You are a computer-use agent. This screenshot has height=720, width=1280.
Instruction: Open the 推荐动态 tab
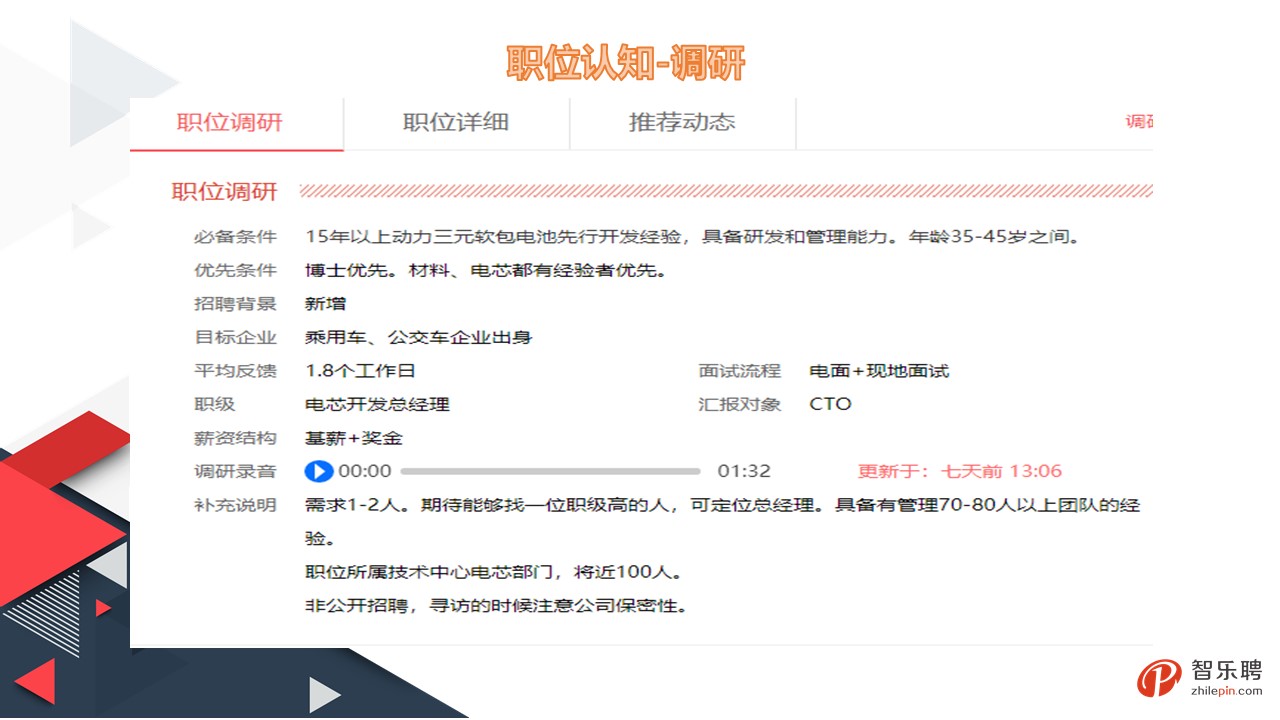[682, 123]
